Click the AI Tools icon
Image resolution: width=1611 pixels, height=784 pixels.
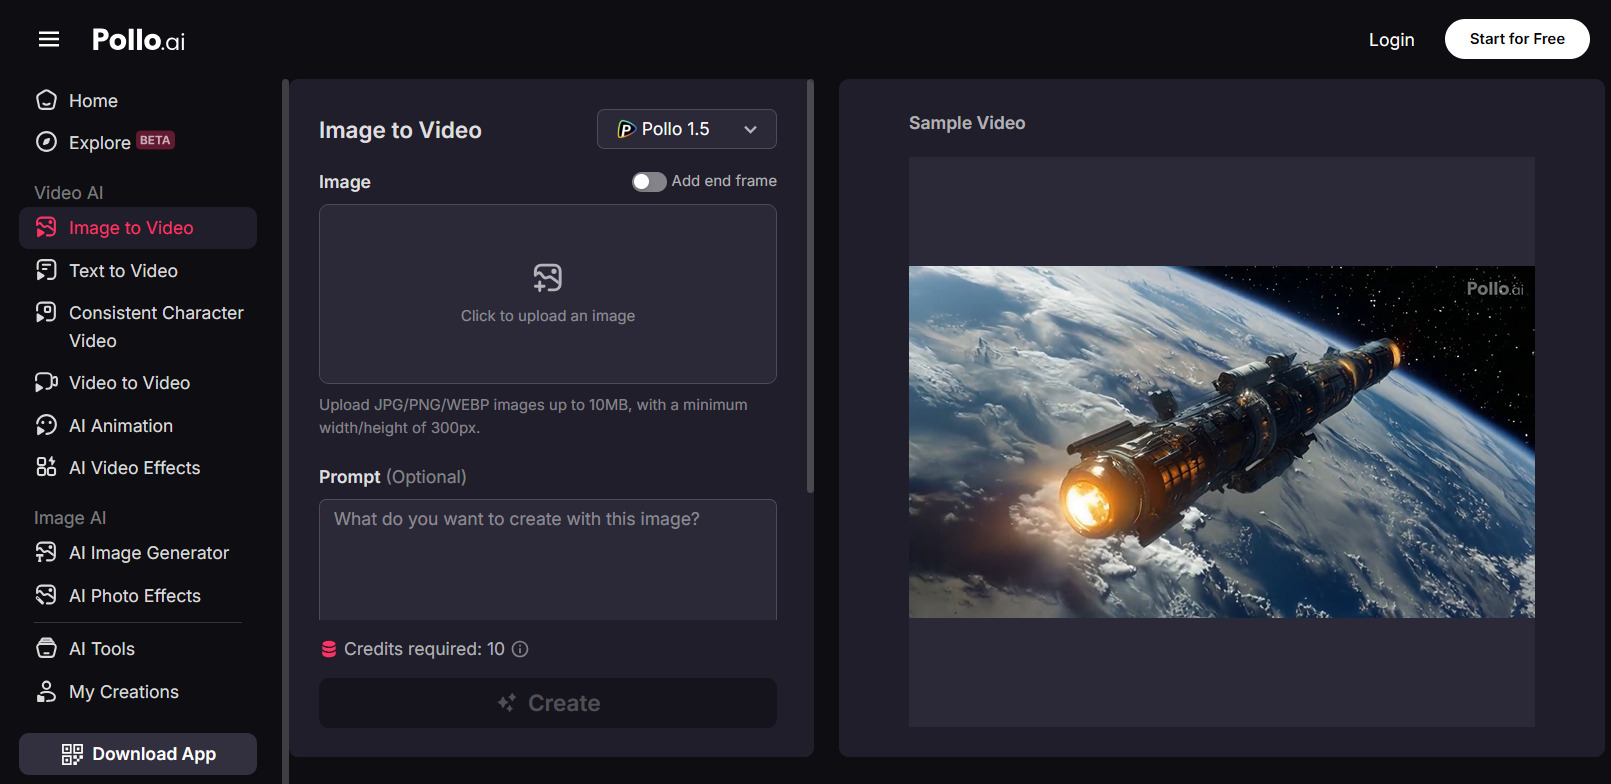46,648
